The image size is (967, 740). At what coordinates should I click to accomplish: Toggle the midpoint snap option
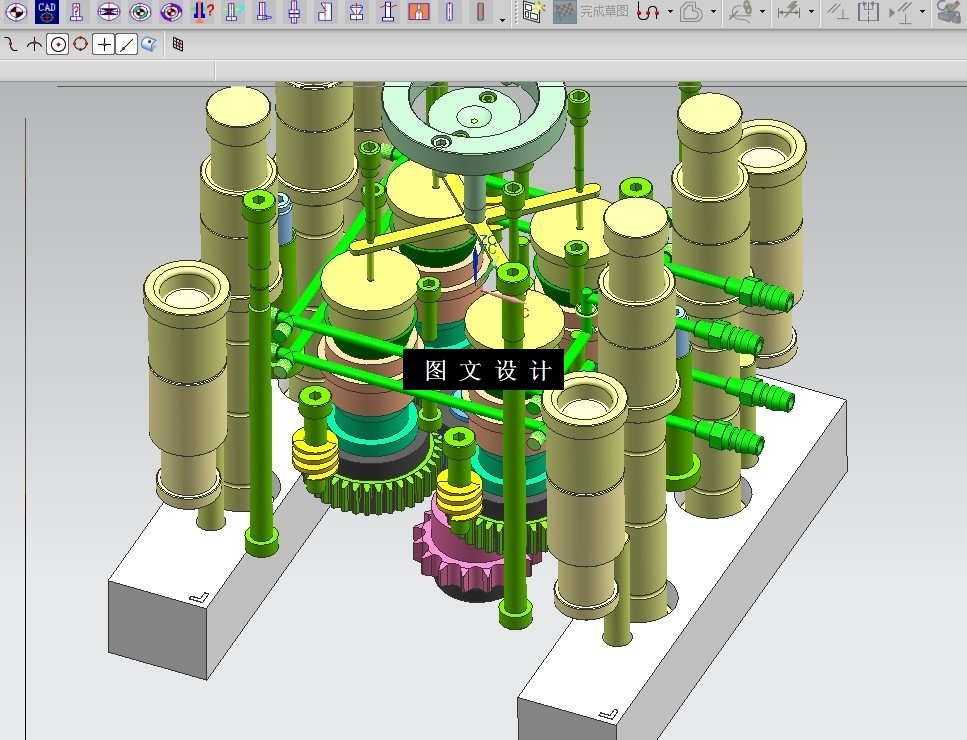(35, 44)
